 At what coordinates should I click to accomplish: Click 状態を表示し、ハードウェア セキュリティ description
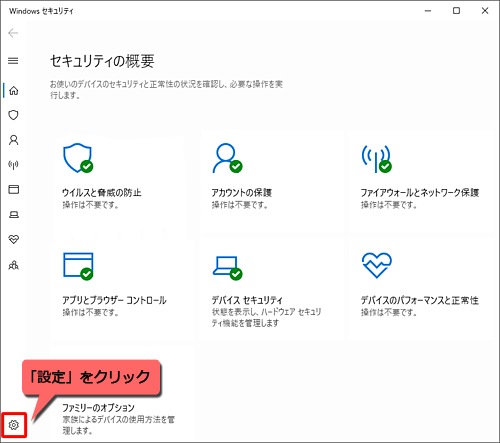266,317
